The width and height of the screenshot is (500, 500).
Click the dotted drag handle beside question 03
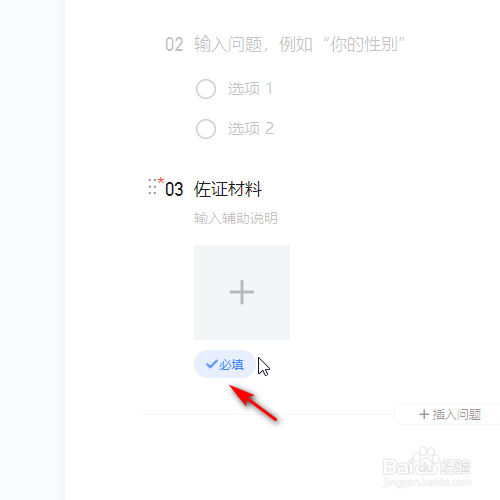[152, 187]
